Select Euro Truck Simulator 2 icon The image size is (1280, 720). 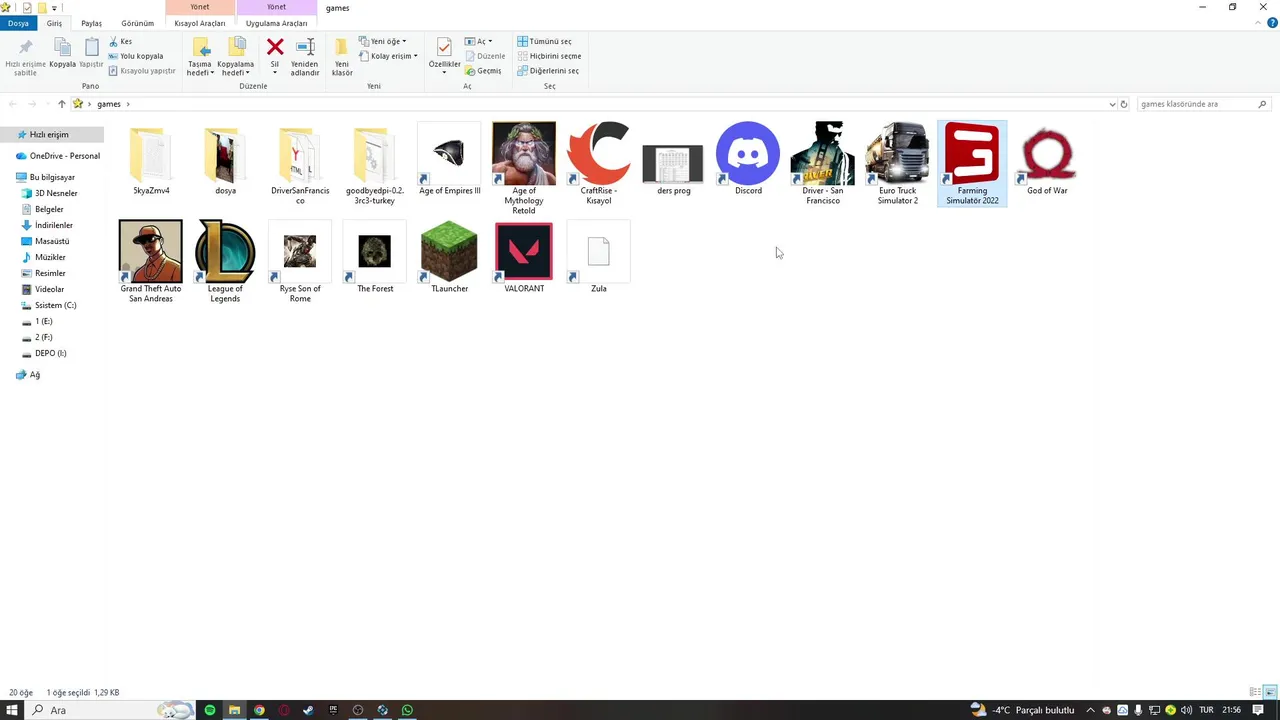[x=898, y=153]
